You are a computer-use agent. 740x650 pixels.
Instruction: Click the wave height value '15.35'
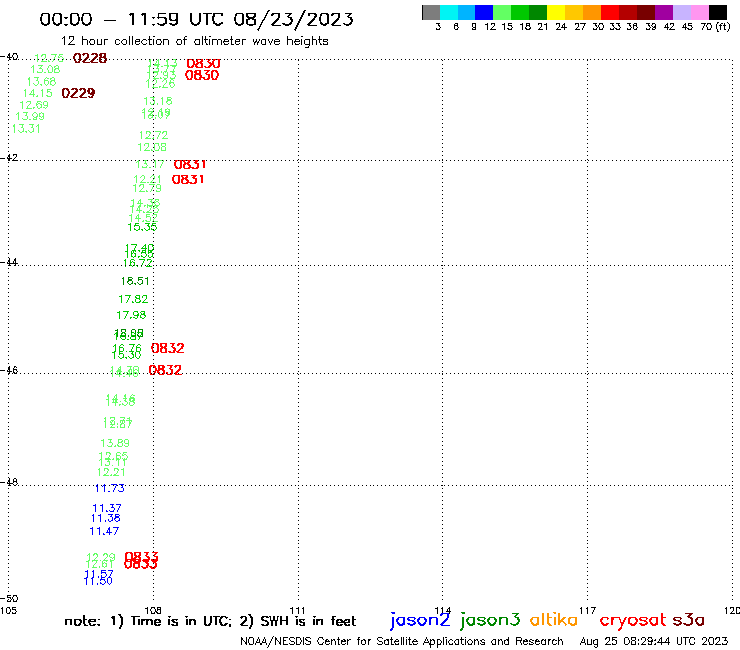[x=142, y=227]
